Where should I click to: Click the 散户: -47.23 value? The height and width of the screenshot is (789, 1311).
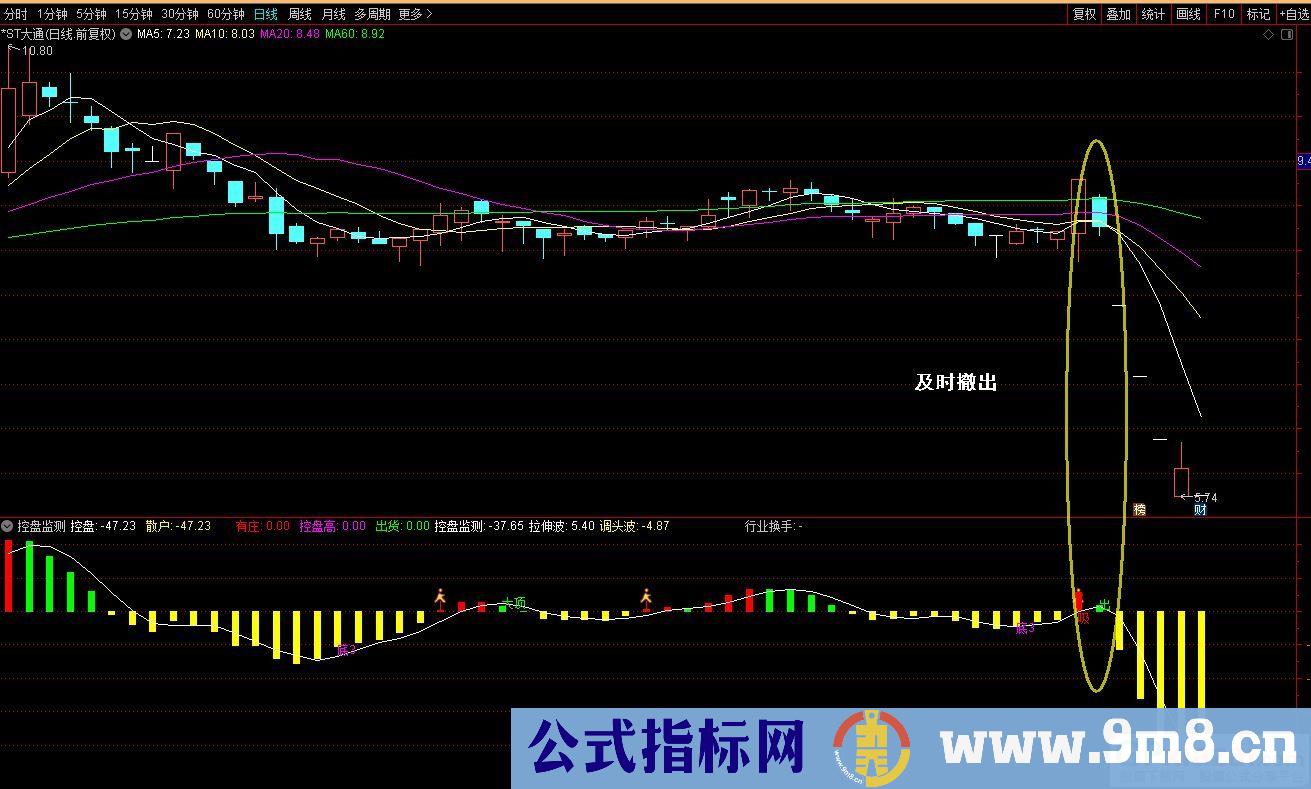coord(178,525)
